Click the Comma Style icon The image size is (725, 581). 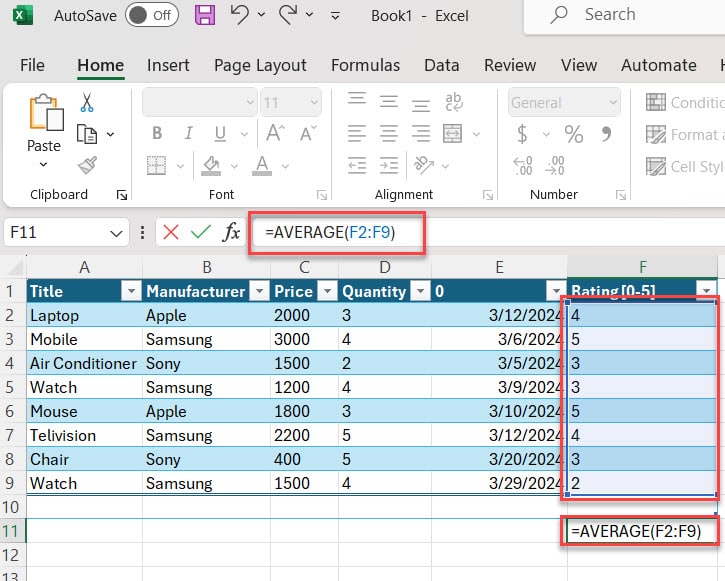(x=606, y=134)
